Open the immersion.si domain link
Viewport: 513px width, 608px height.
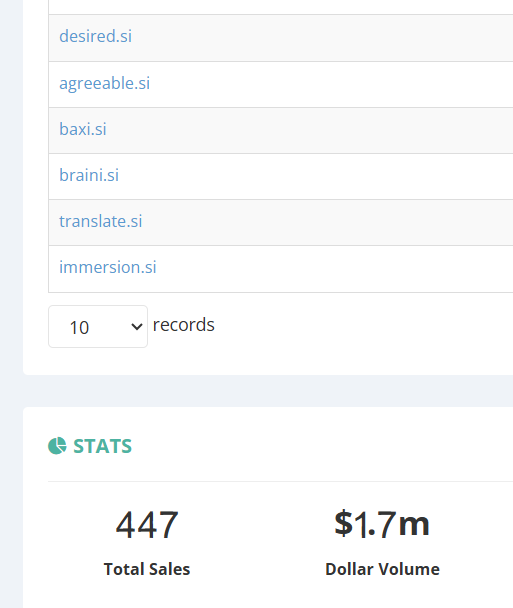107,267
